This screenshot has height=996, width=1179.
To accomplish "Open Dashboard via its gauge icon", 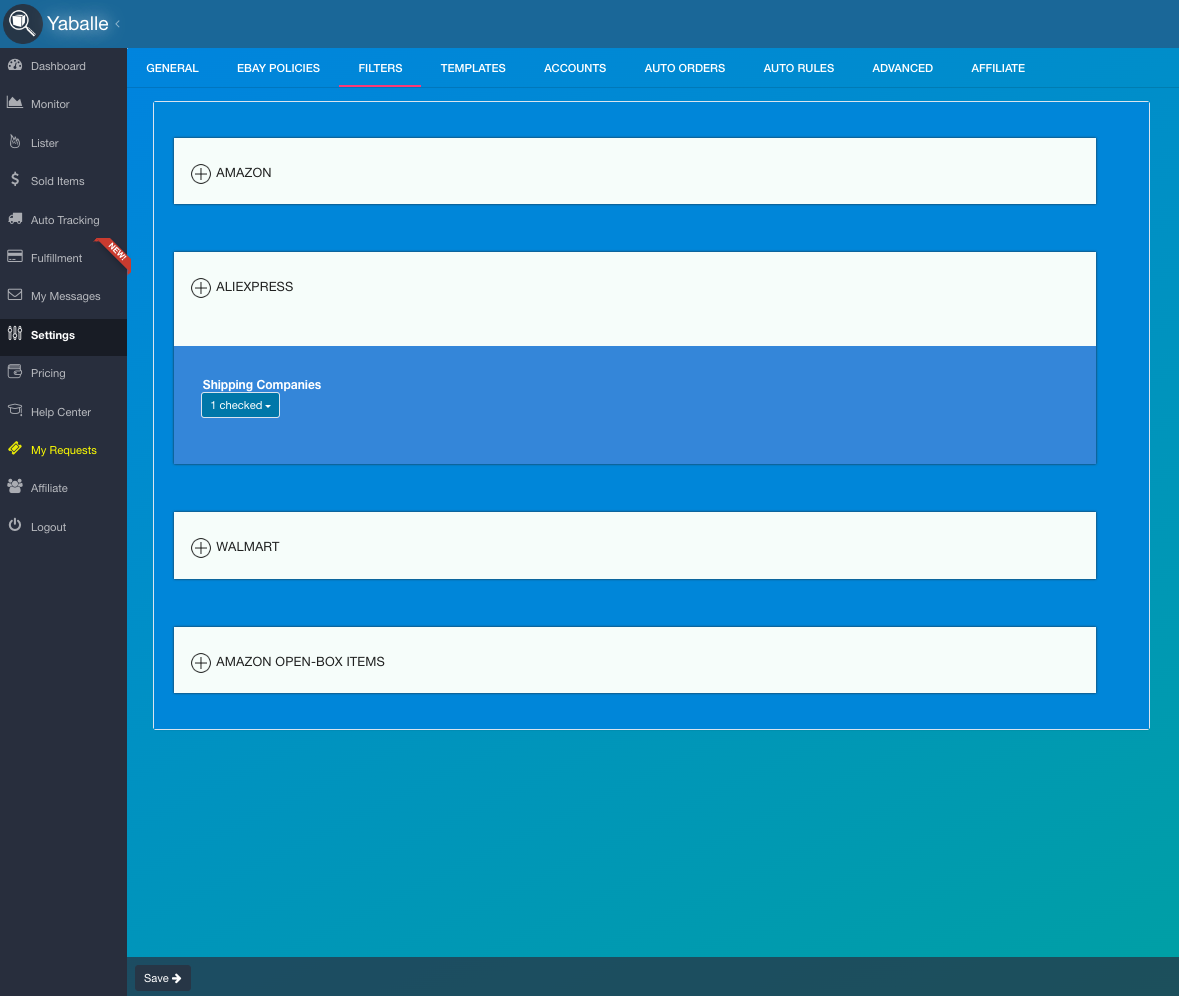I will (15, 65).
